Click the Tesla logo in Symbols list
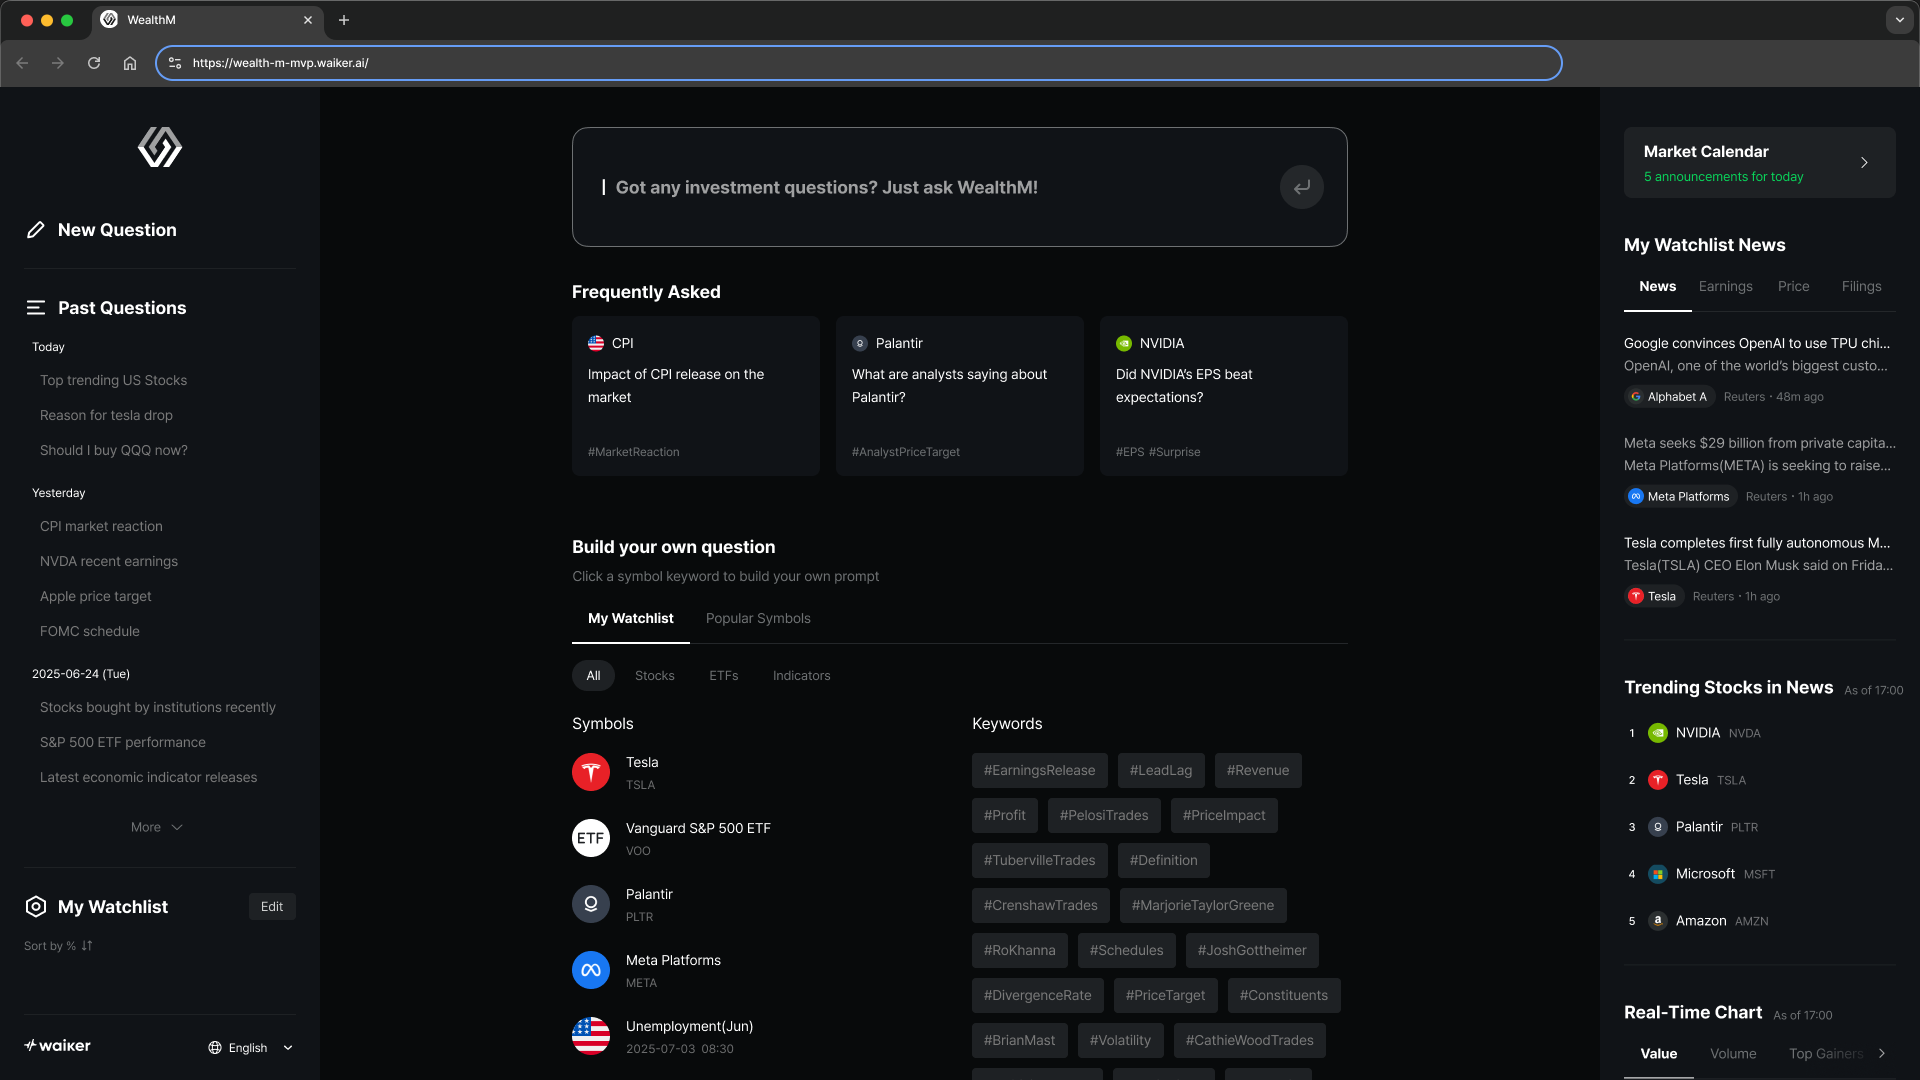Viewport: 1920px width, 1080px height. [x=591, y=772]
